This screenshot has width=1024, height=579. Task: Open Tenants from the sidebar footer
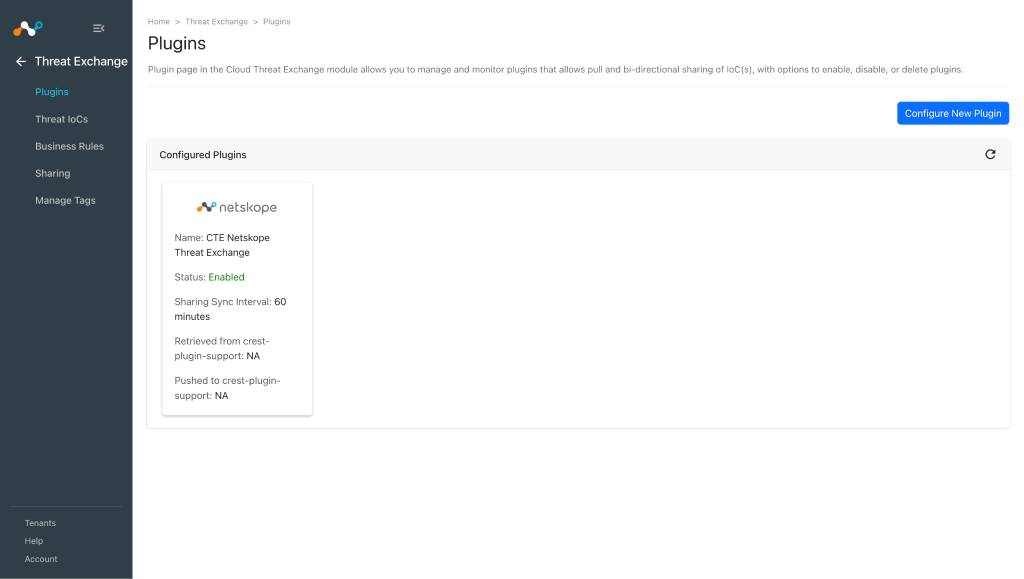tap(40, 523)
